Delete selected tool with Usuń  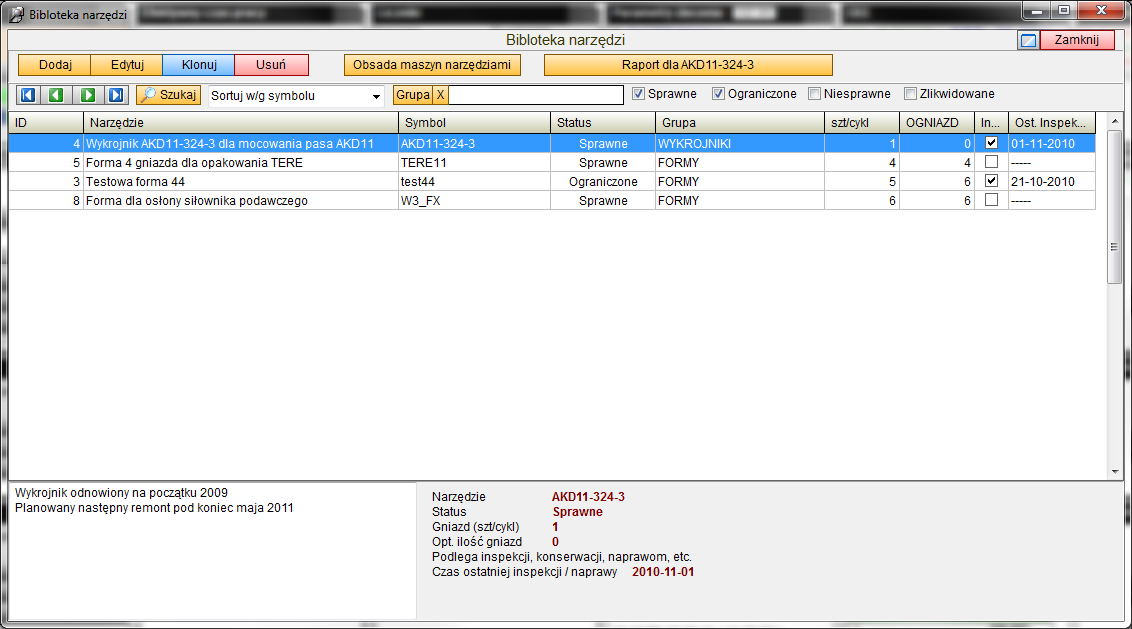(271, 65)
